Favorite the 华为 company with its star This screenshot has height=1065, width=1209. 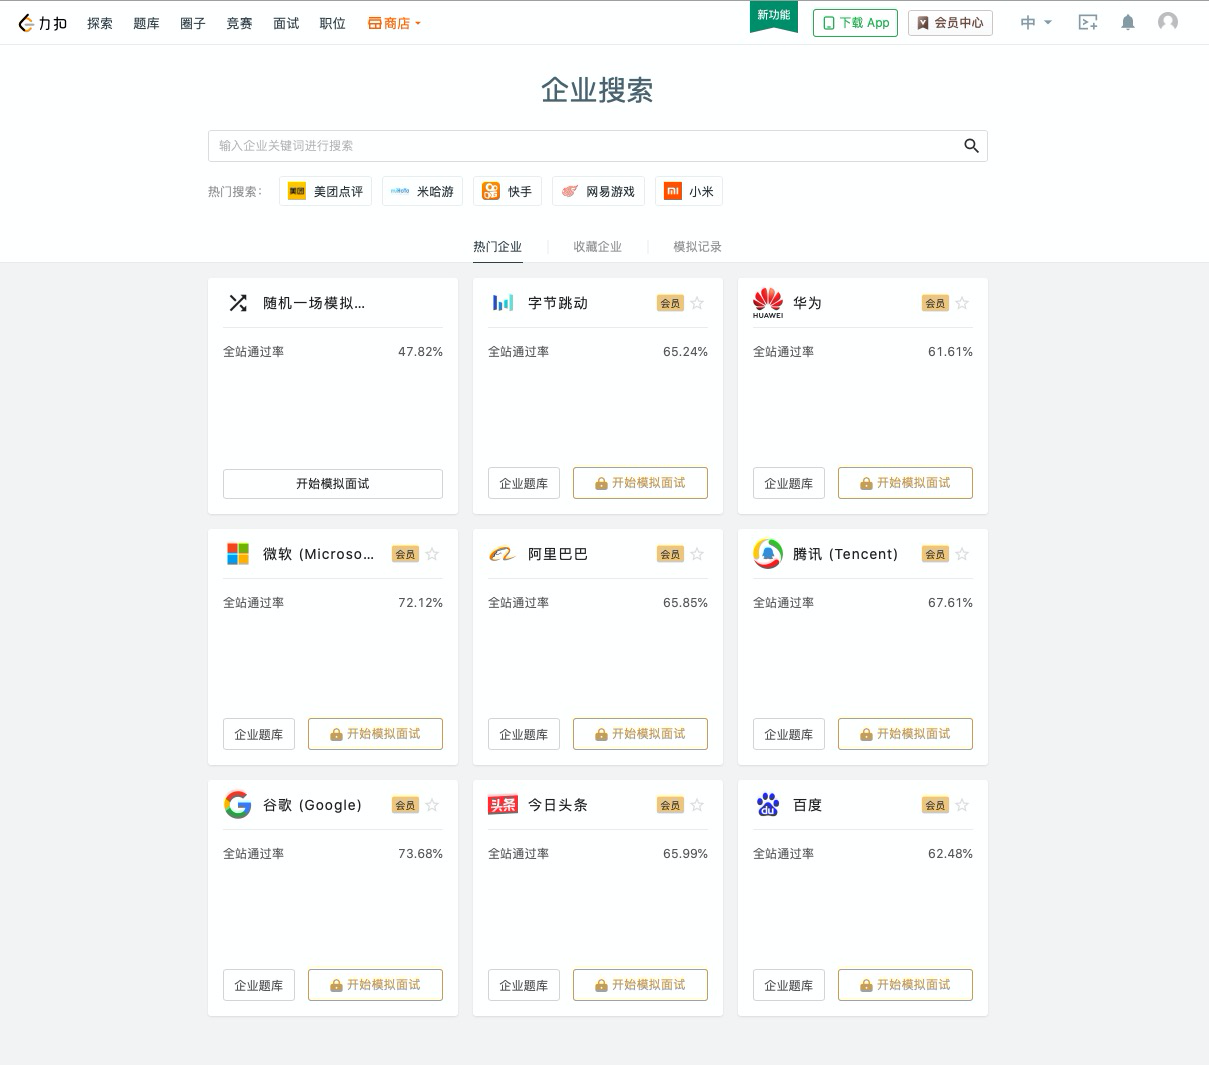click(961, 302)
